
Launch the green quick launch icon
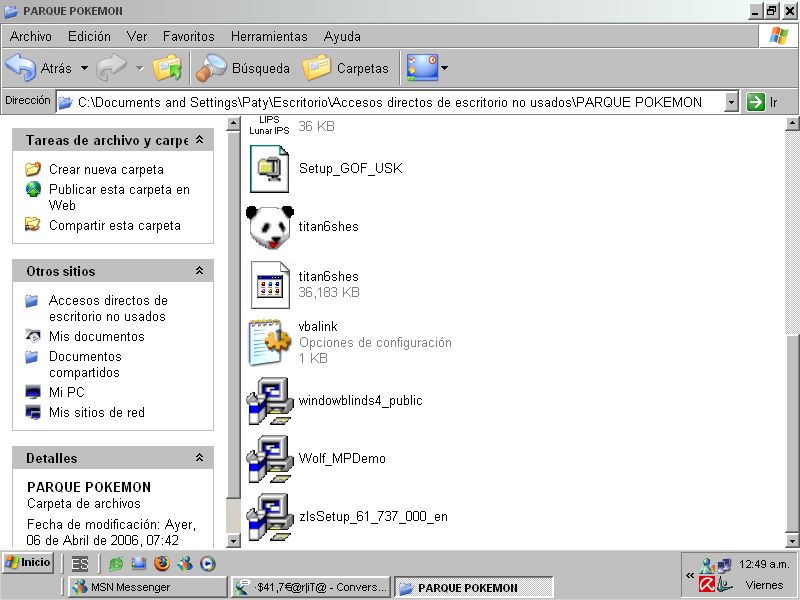(116, 564)
